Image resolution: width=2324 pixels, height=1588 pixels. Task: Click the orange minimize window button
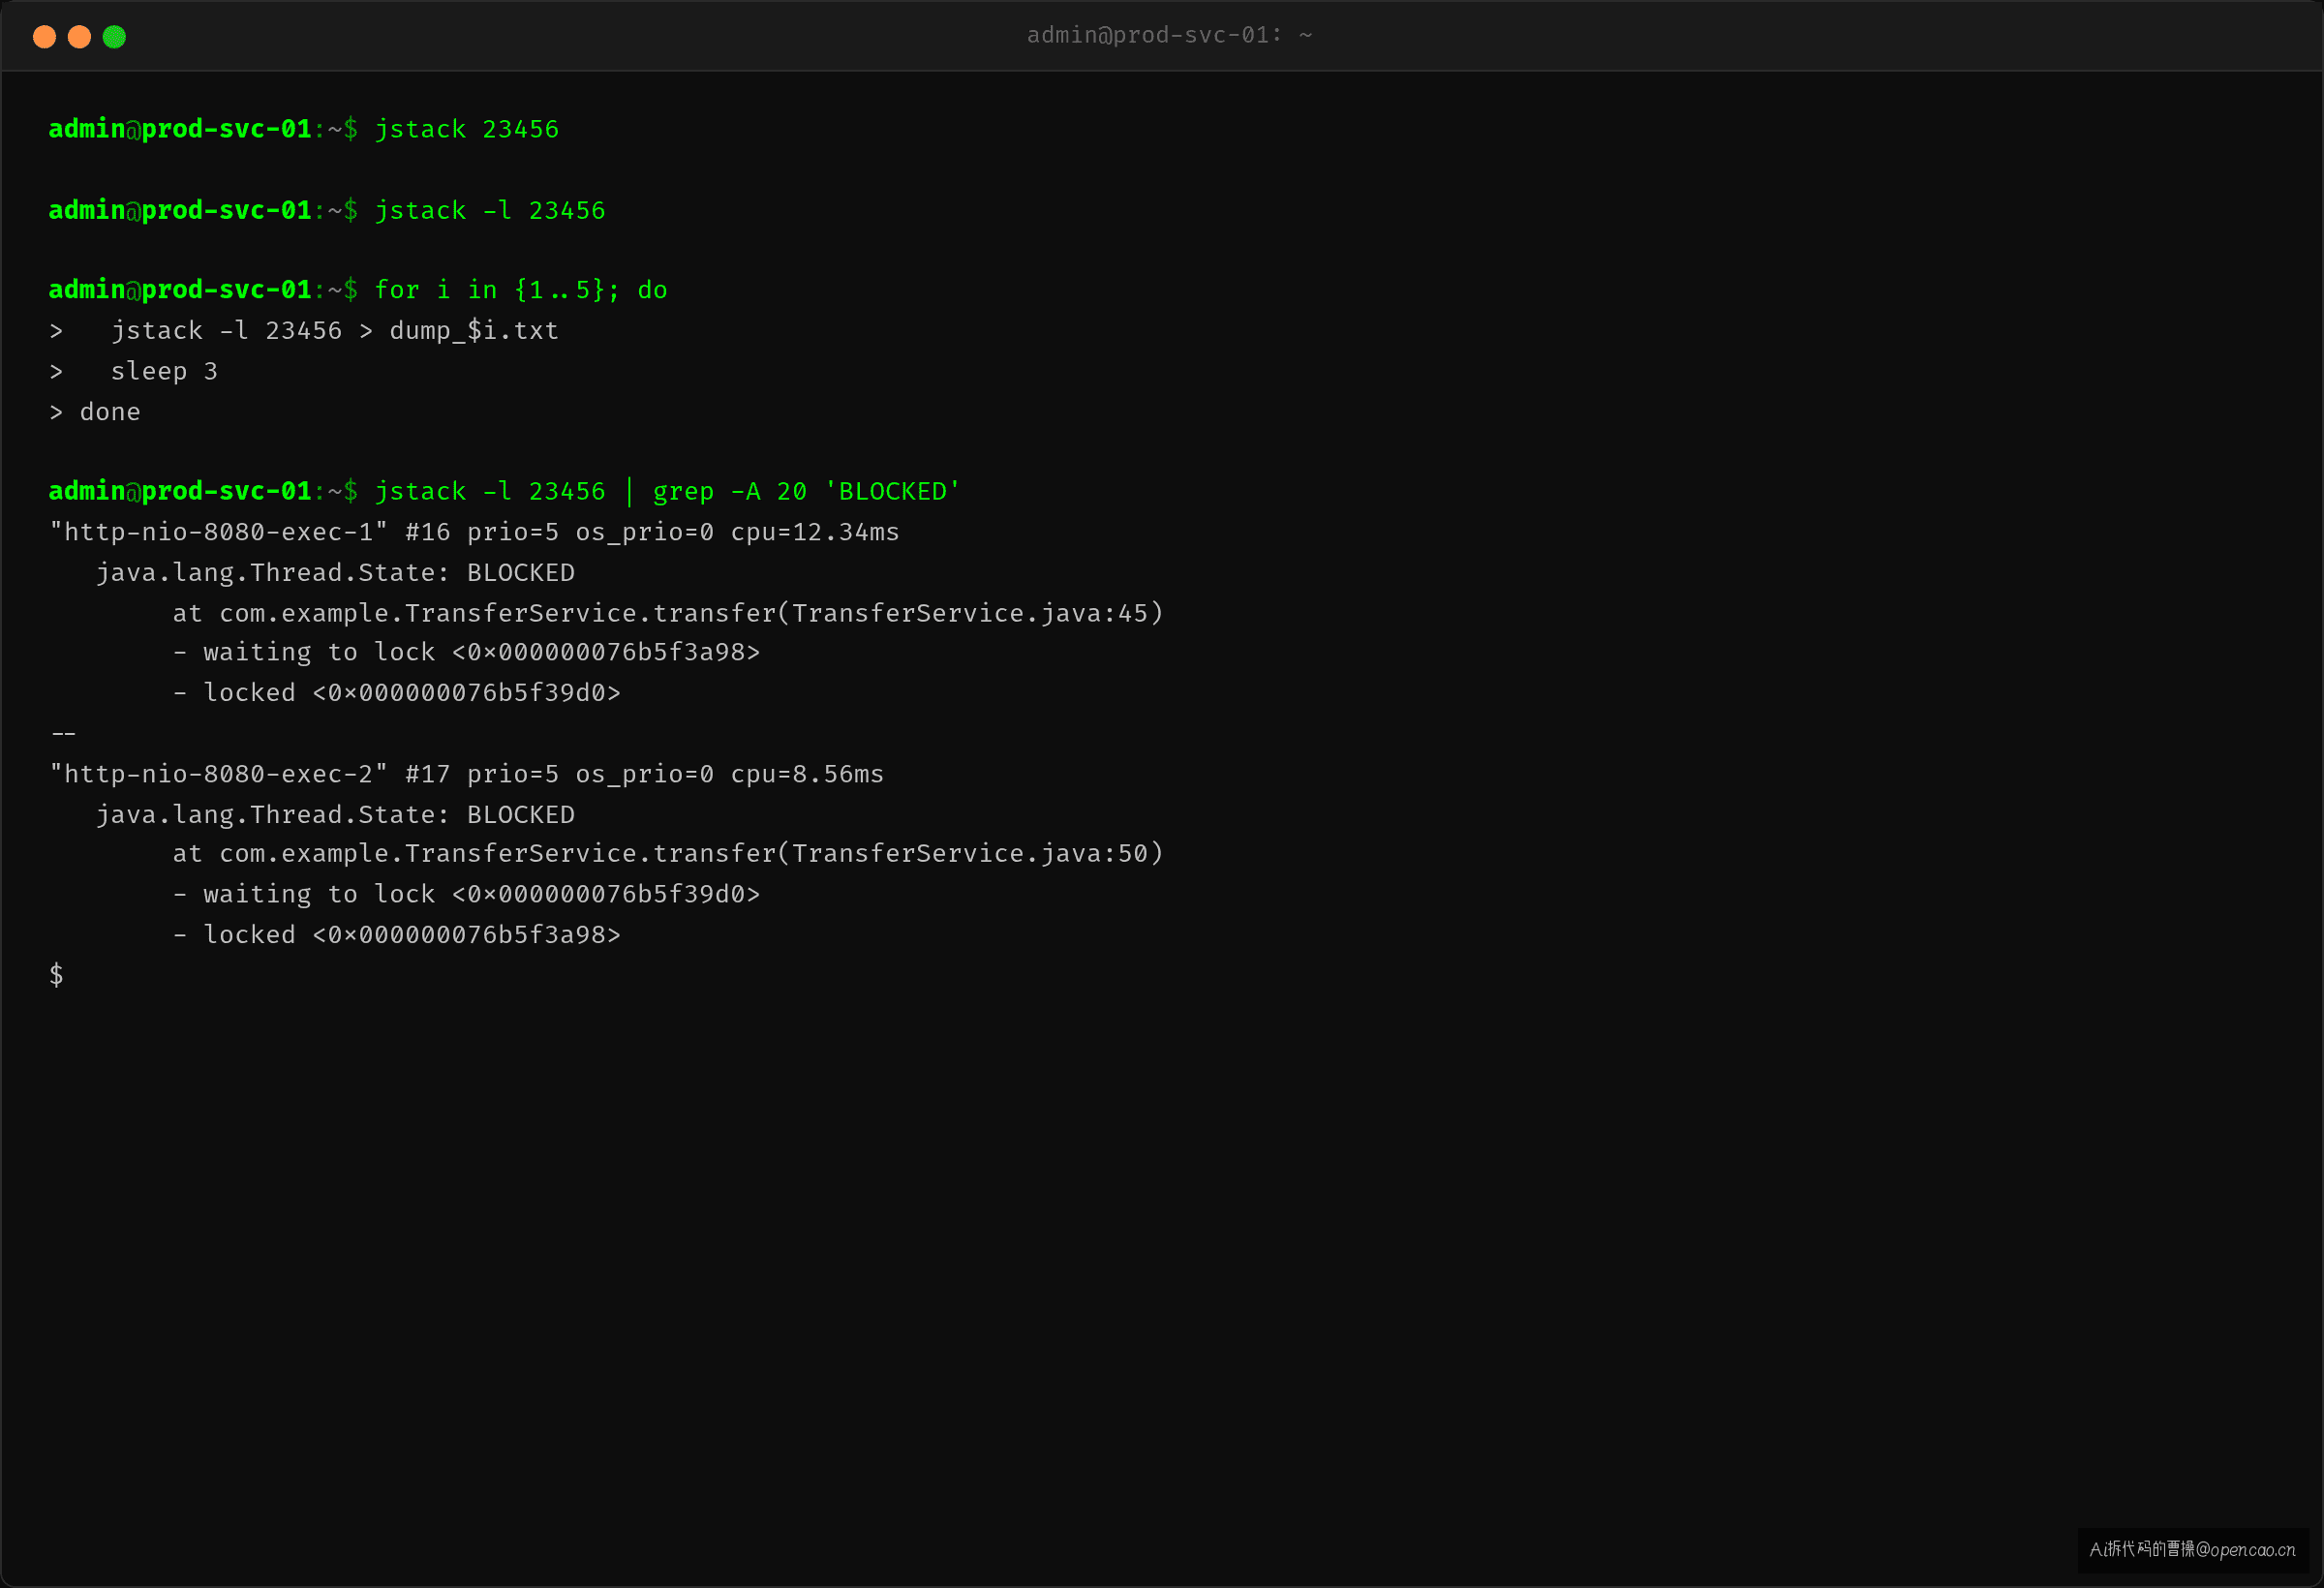pos(79,37)
